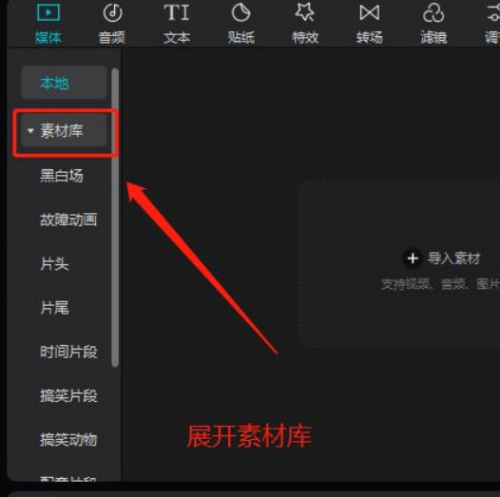The width and height of the screenshot is (500, 497).
Task: Click the plus icon beside 导入素材
Action: (413, 258)
